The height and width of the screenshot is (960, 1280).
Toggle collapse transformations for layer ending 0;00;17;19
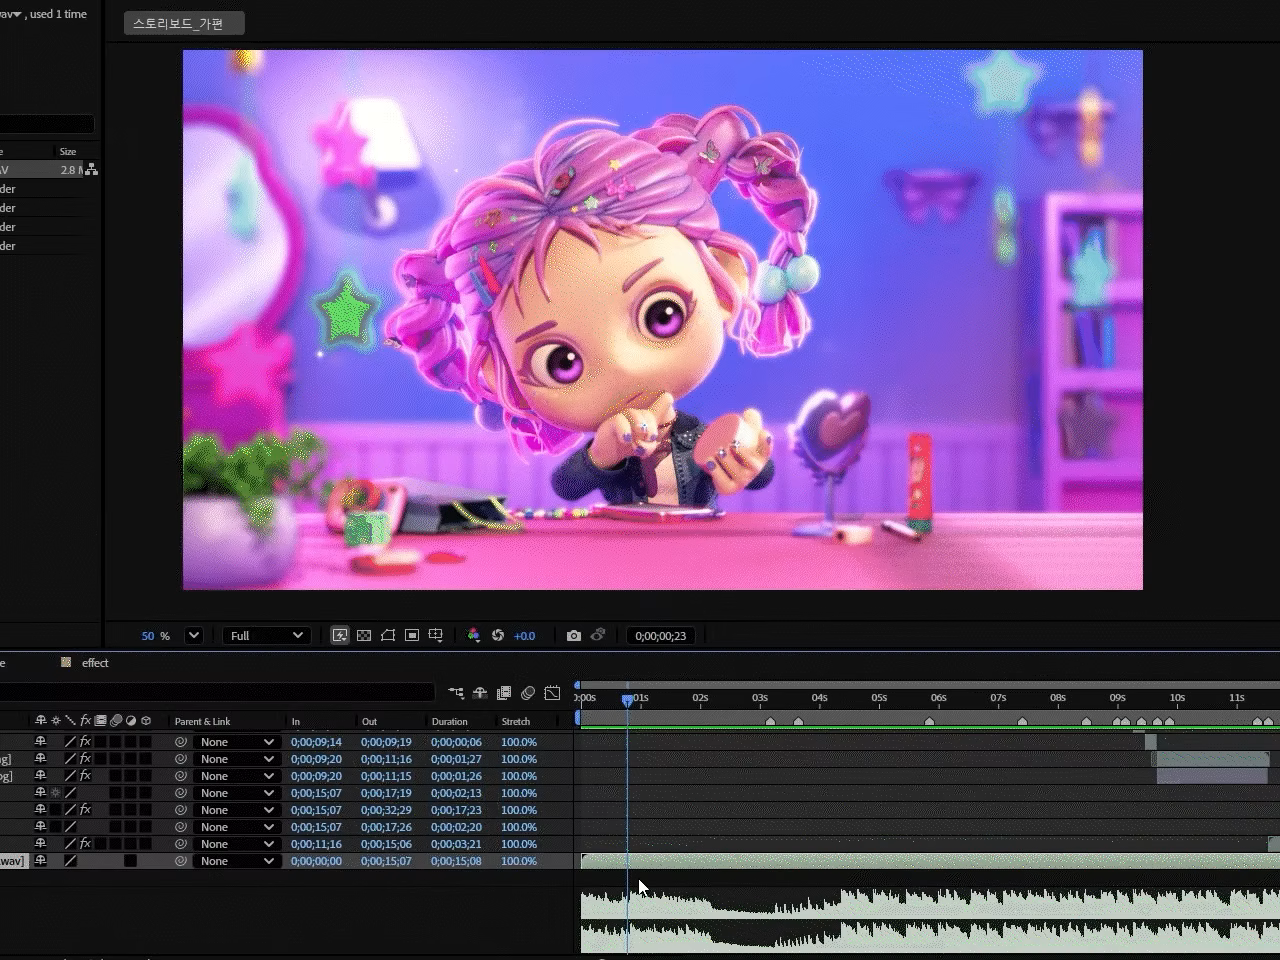pos(55,793)
